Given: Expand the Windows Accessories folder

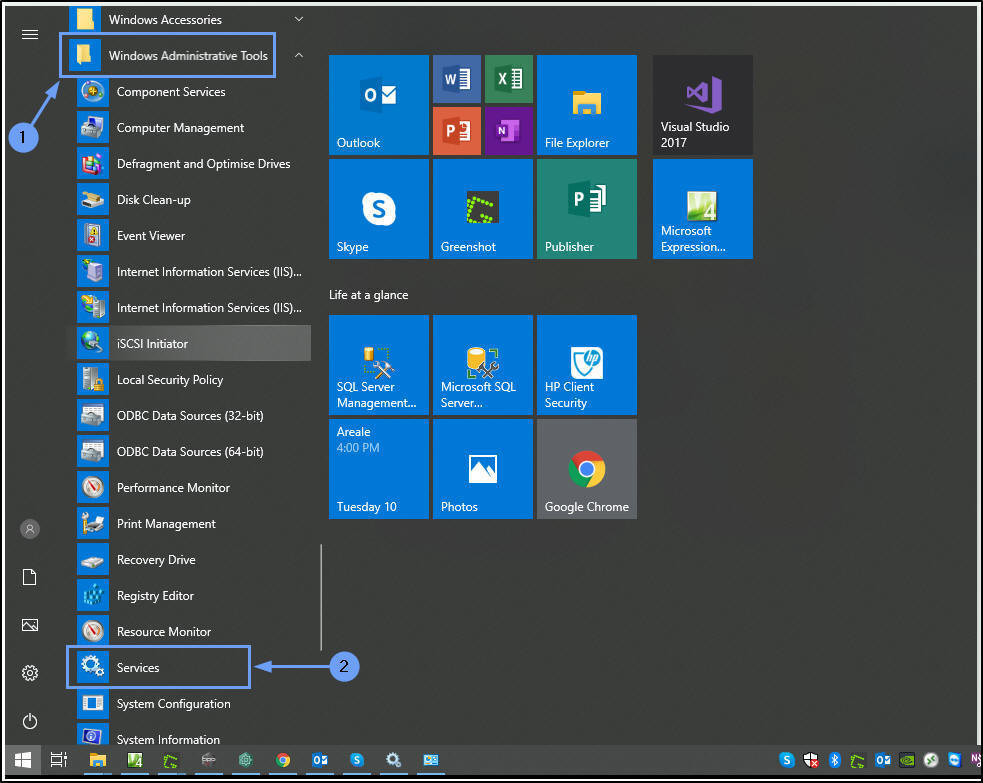Looking at the screenshot, I should tap(165, 19).
